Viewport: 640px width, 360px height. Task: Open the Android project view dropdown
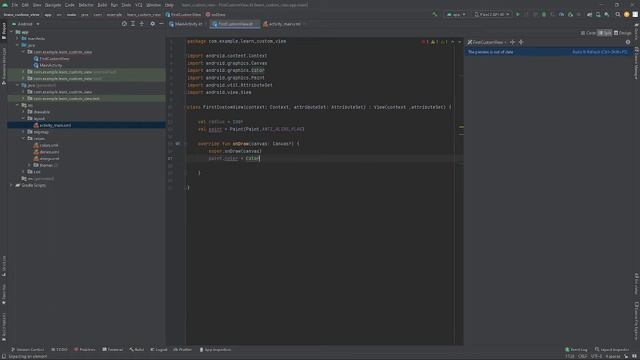point(27,24)
